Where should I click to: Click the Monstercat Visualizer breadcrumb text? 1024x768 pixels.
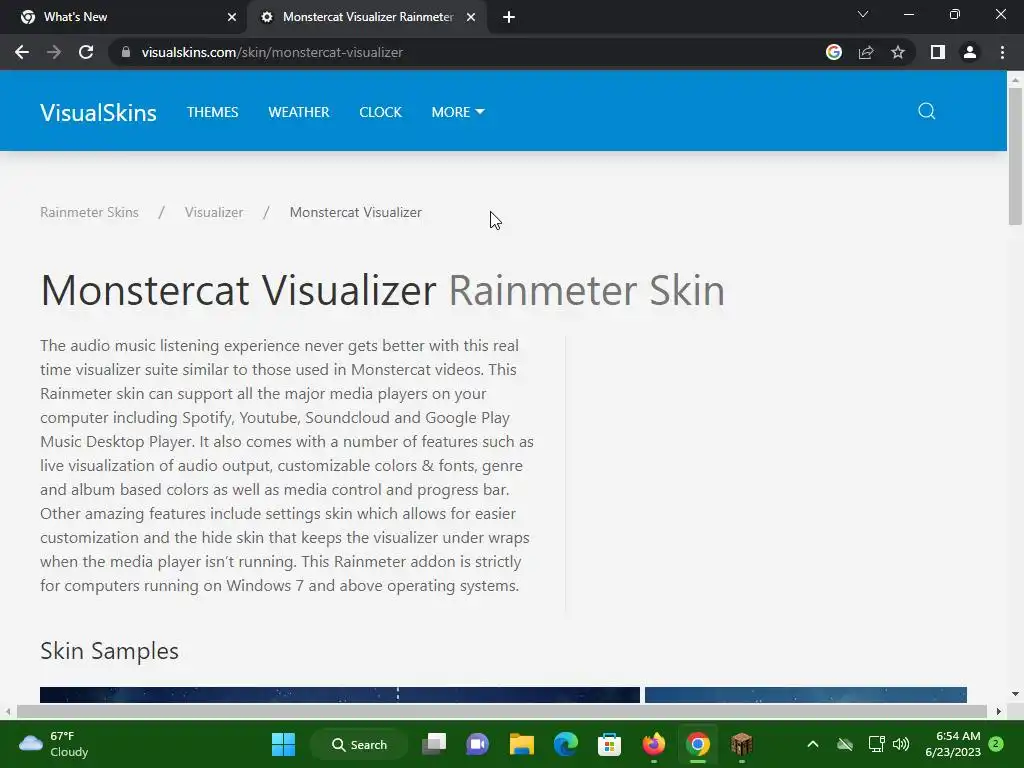355,212
